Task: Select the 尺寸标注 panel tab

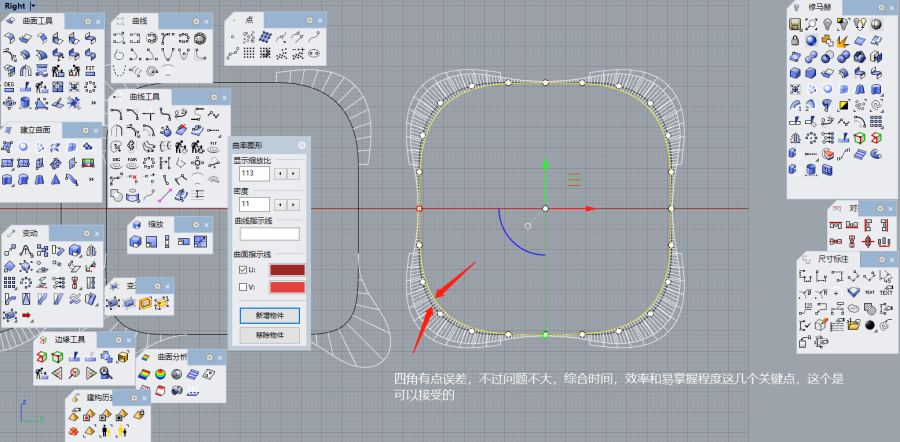Action: 832,258
